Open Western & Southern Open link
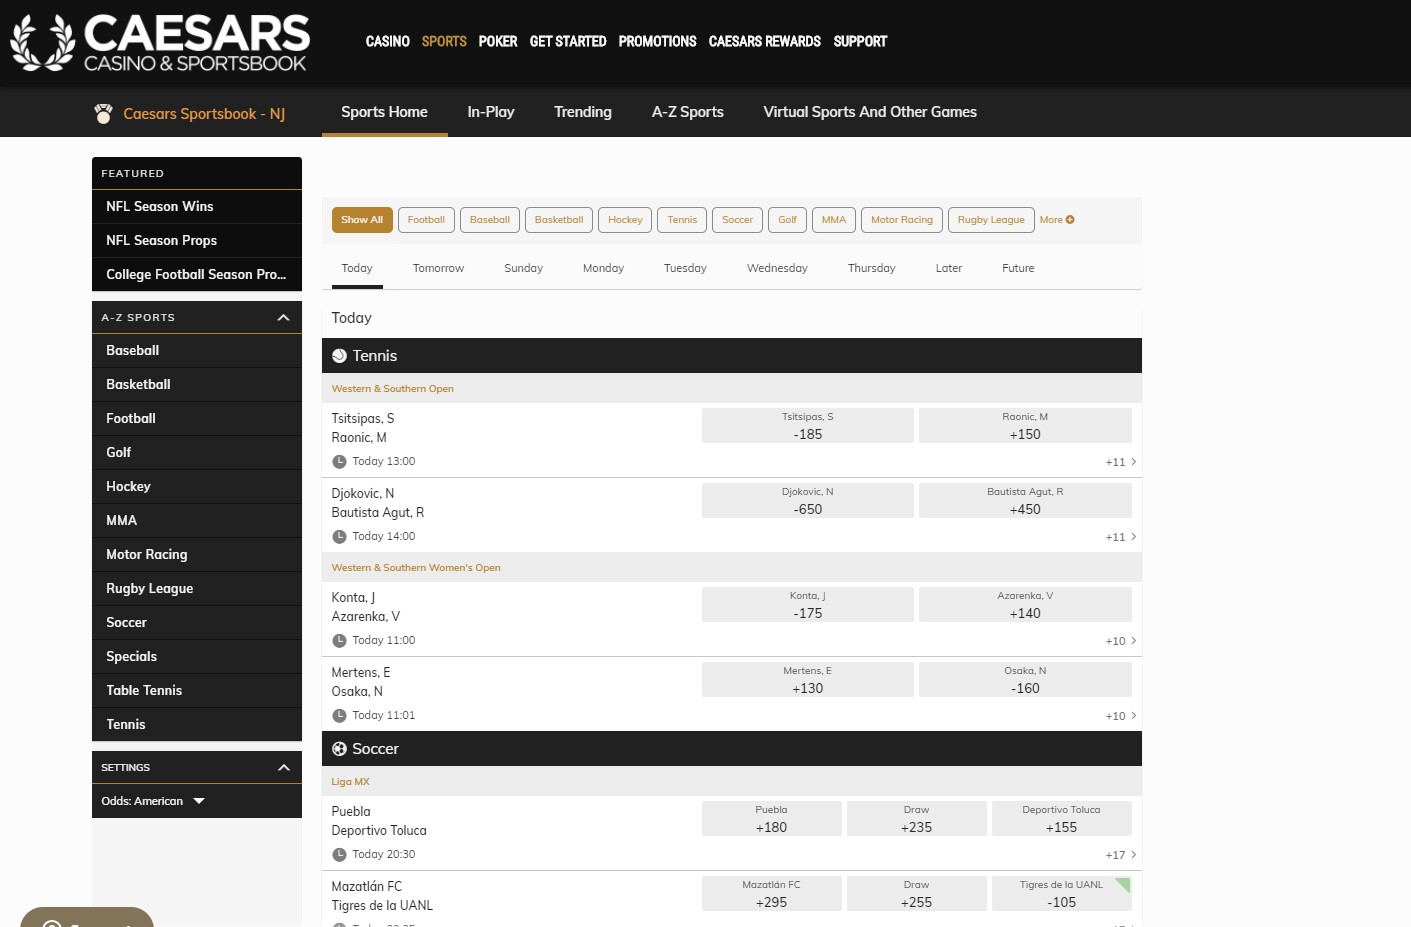Image resolution: width=1411 pixels, height=927 pixels. pyautogui.click(x=393, y=389)
